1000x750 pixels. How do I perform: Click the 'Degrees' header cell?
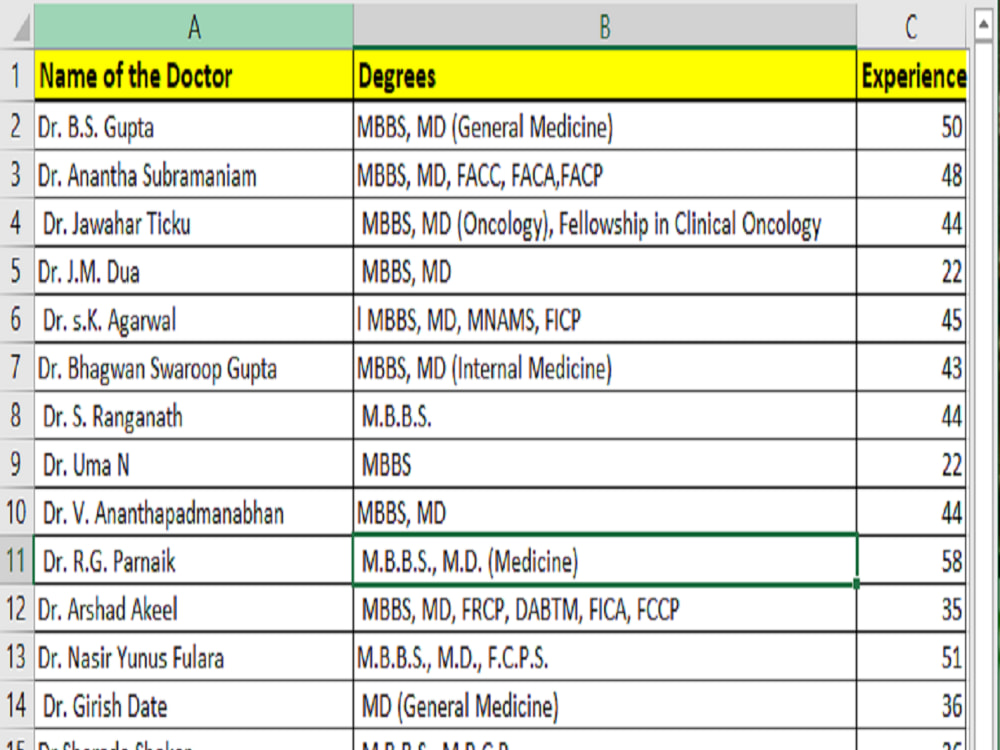605,75
